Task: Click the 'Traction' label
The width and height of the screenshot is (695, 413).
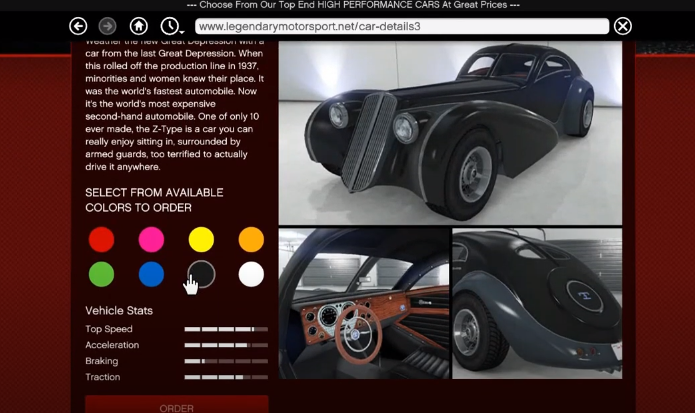Action: tap(102, 377)
